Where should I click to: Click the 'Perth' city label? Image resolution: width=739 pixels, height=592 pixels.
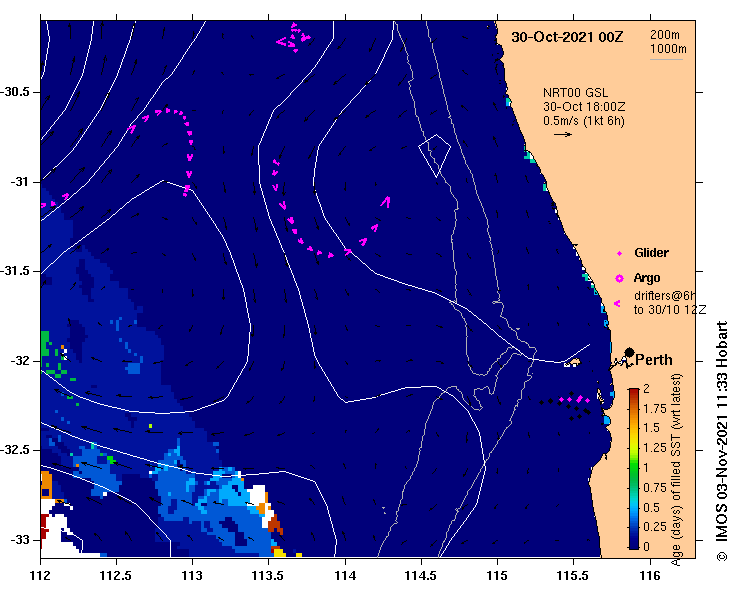coord(654,360)
